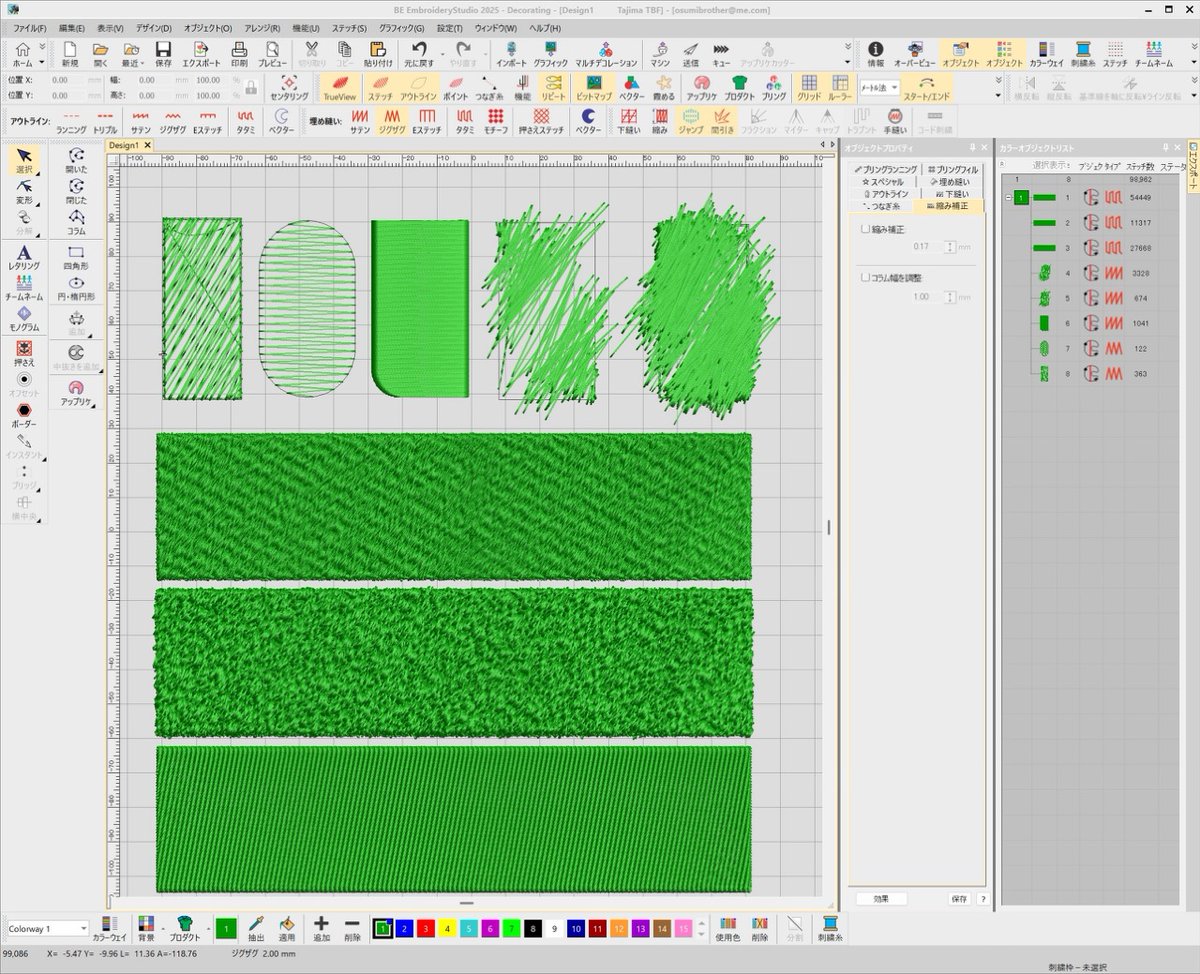Viewport: 1200px width, 974px height.
Task: Switch to 下縫い properties tab
Action: (x=951, y=194)
